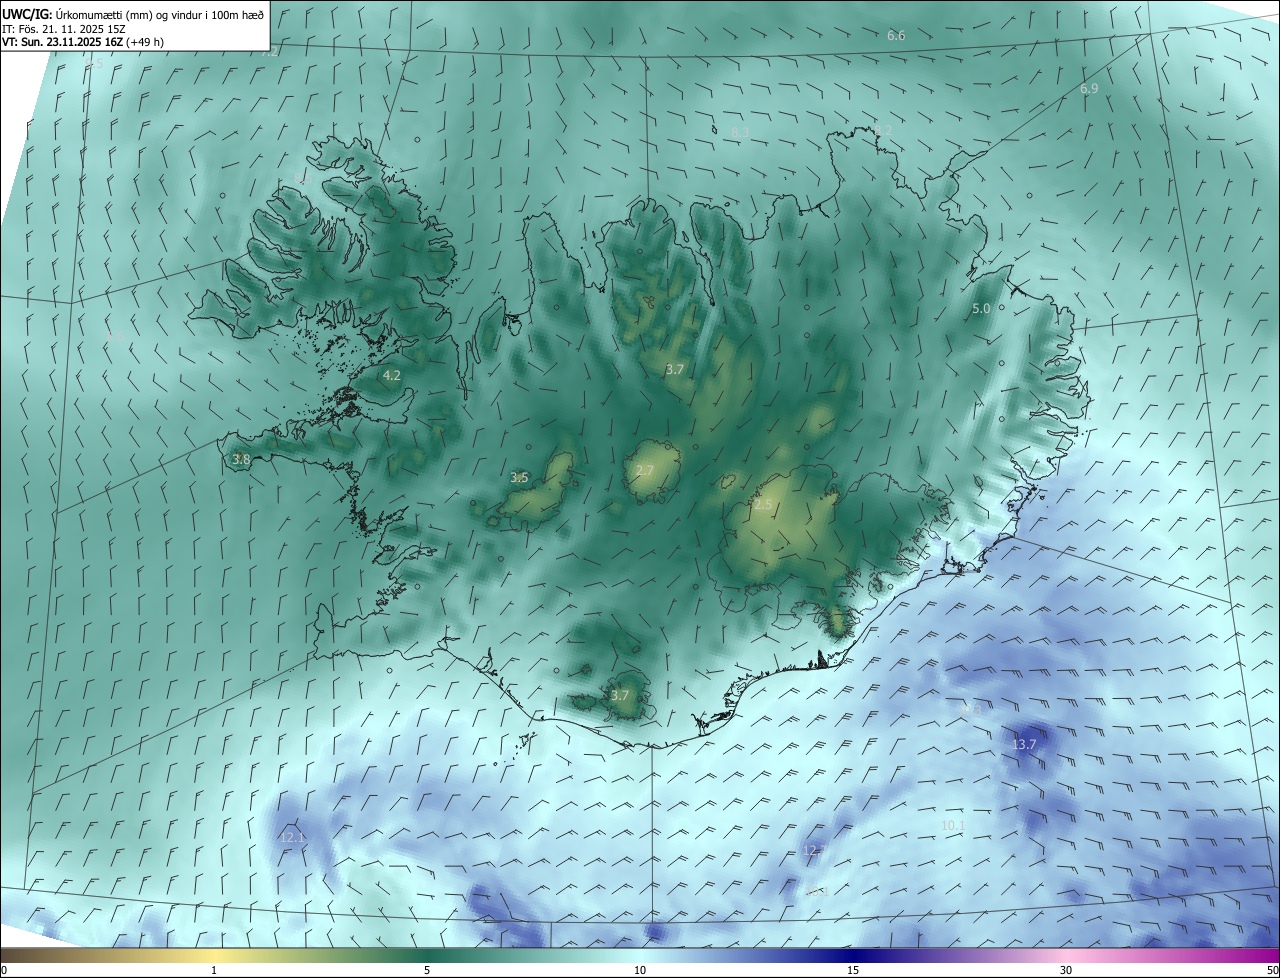Click the 6.9 value label on the map

pyautogui.click(x=1089, y=89)
